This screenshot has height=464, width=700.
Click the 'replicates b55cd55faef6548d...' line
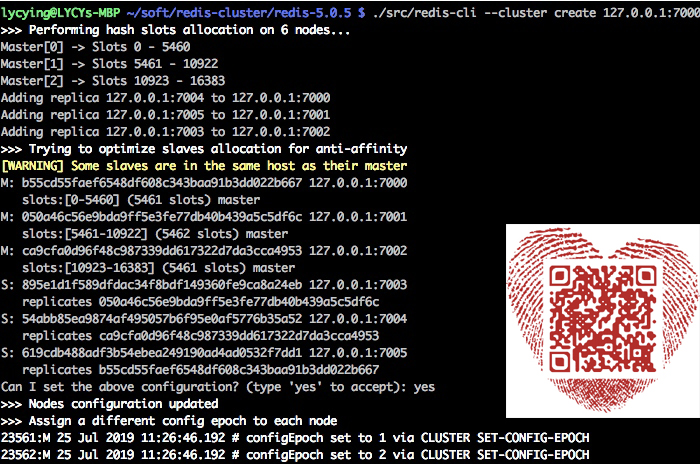[200, 370]
